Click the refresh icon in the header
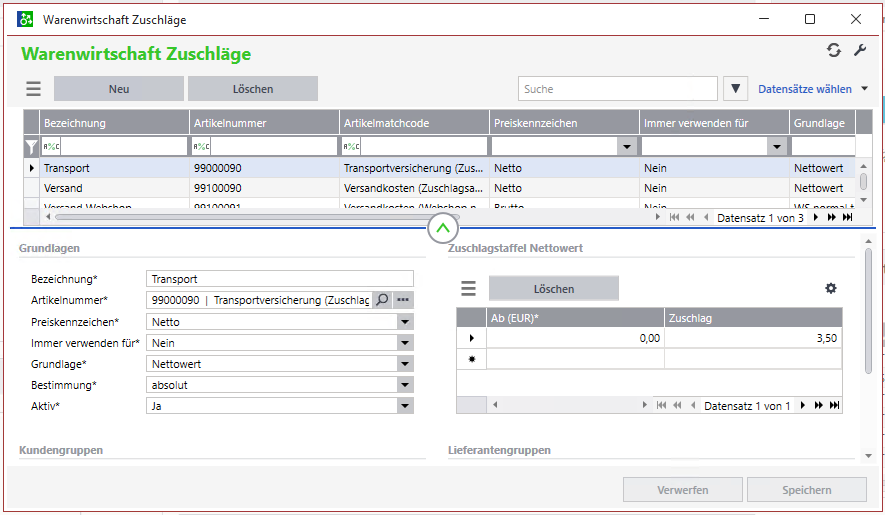Viewport: 885px width, 515px height. point(833,51)
